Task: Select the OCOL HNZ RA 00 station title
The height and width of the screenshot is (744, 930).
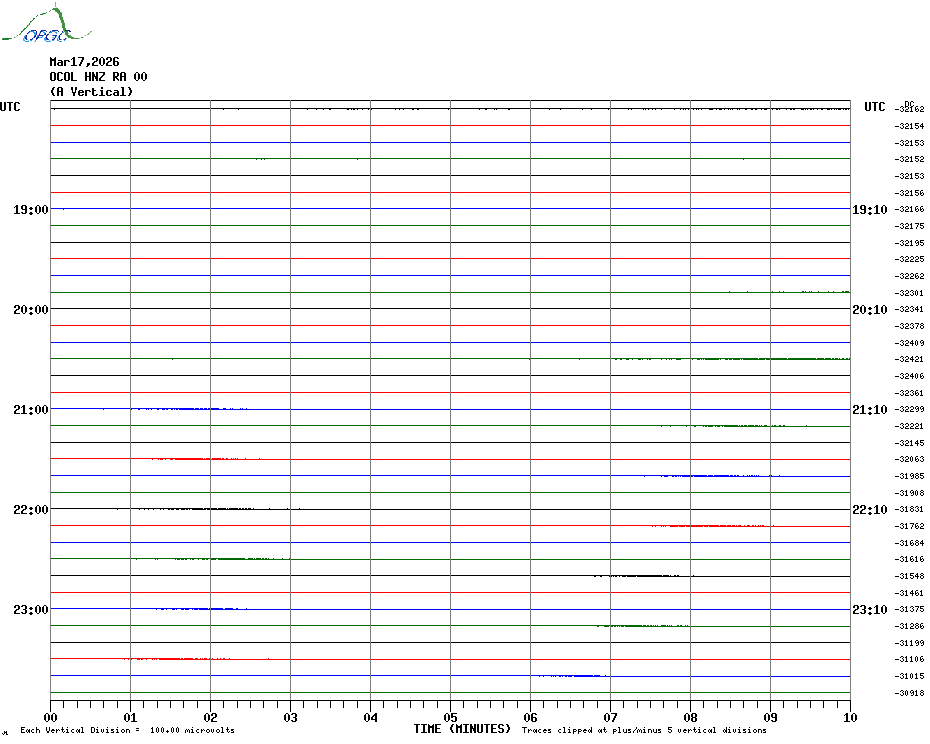Action: [x=98, y=77]
